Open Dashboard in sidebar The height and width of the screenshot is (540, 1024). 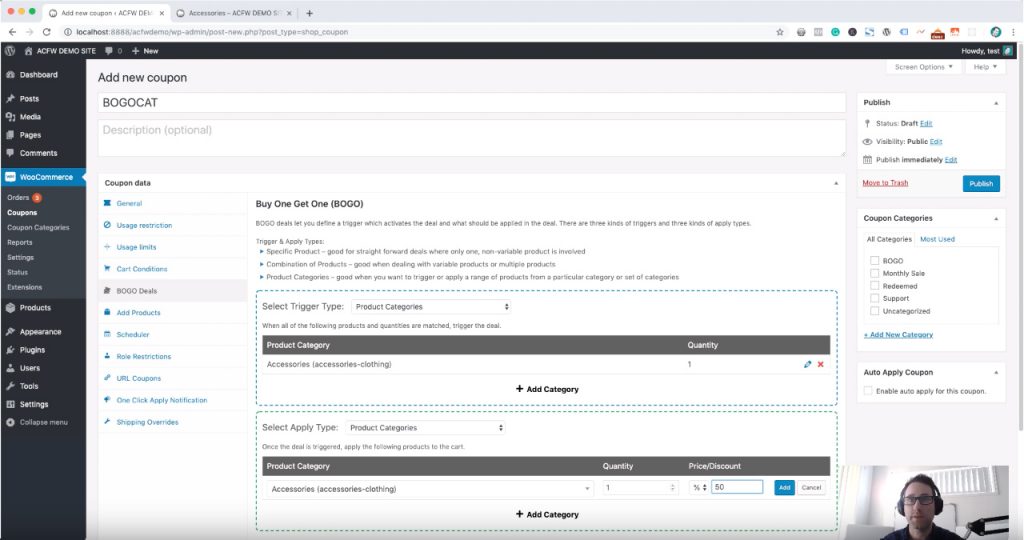(39, 74)
